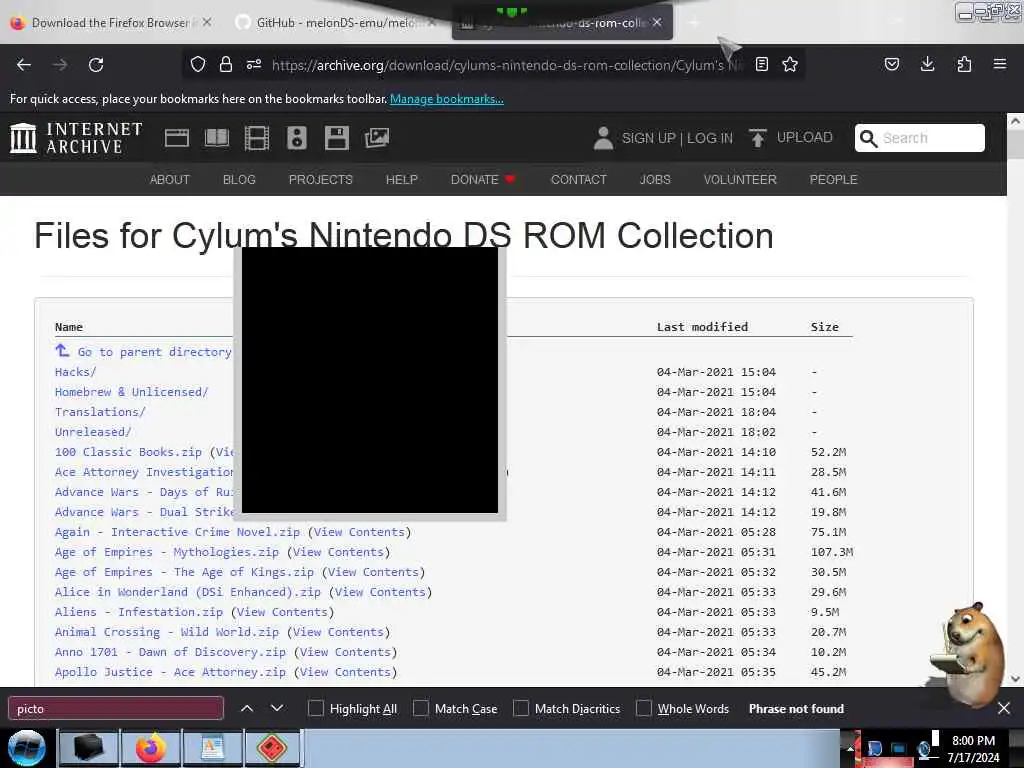Reload the page with the refresh icon
The width and height of the screenshot is (1024, 768).
pos(96,65)
